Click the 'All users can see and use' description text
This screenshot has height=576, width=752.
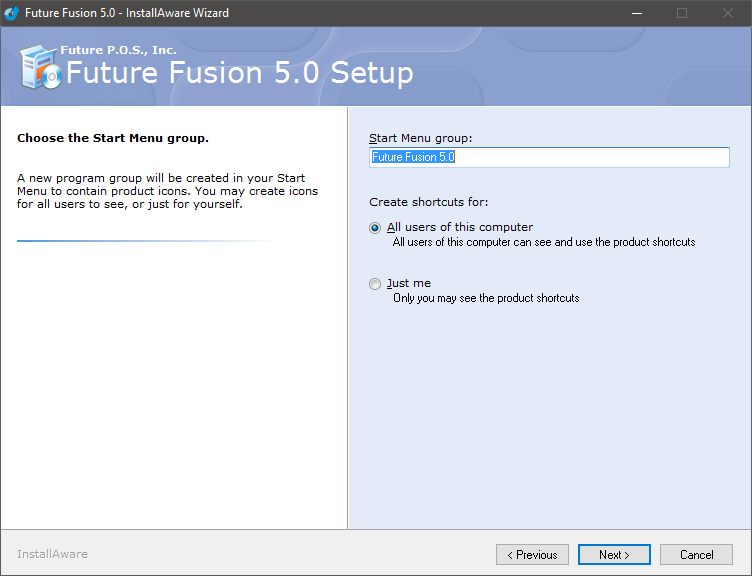pyautogui.click(x=544, y=242)
